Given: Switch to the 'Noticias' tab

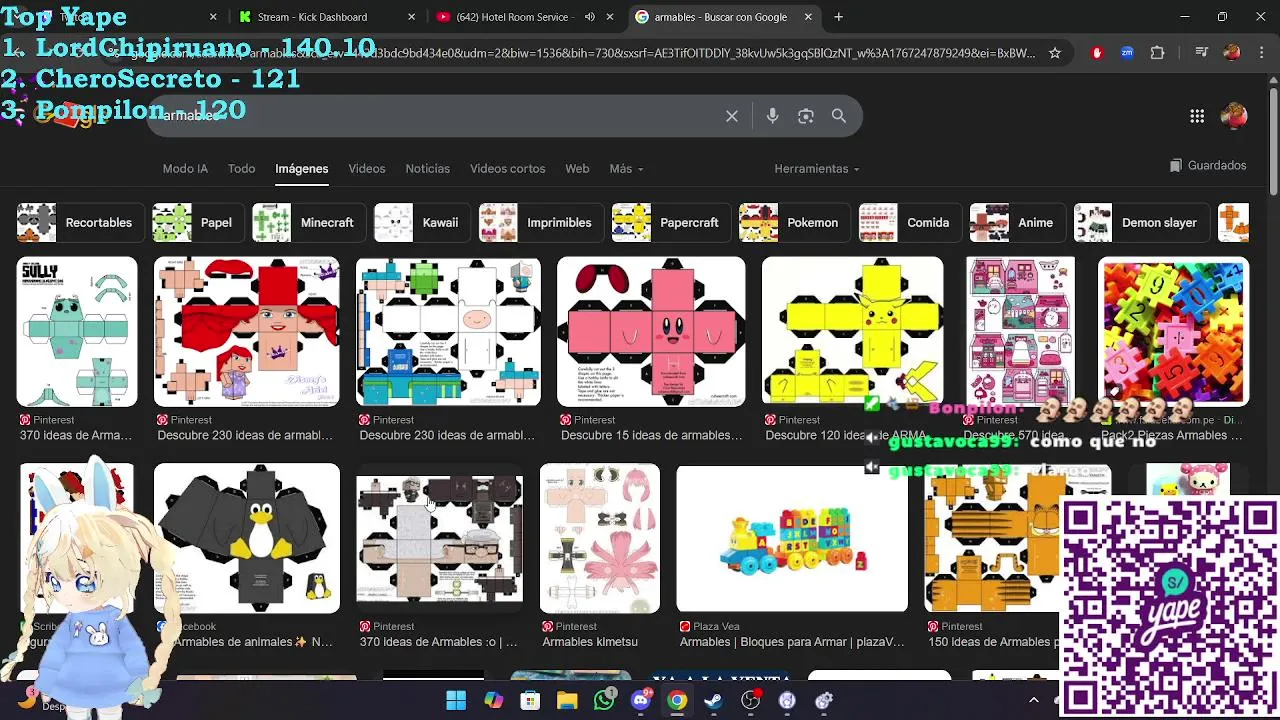Looking at the screenshot, I should pos(428,169).
